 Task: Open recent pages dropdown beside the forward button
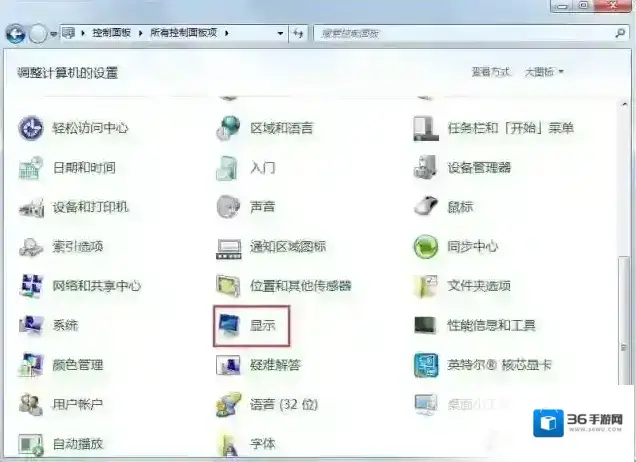(53, 34)
